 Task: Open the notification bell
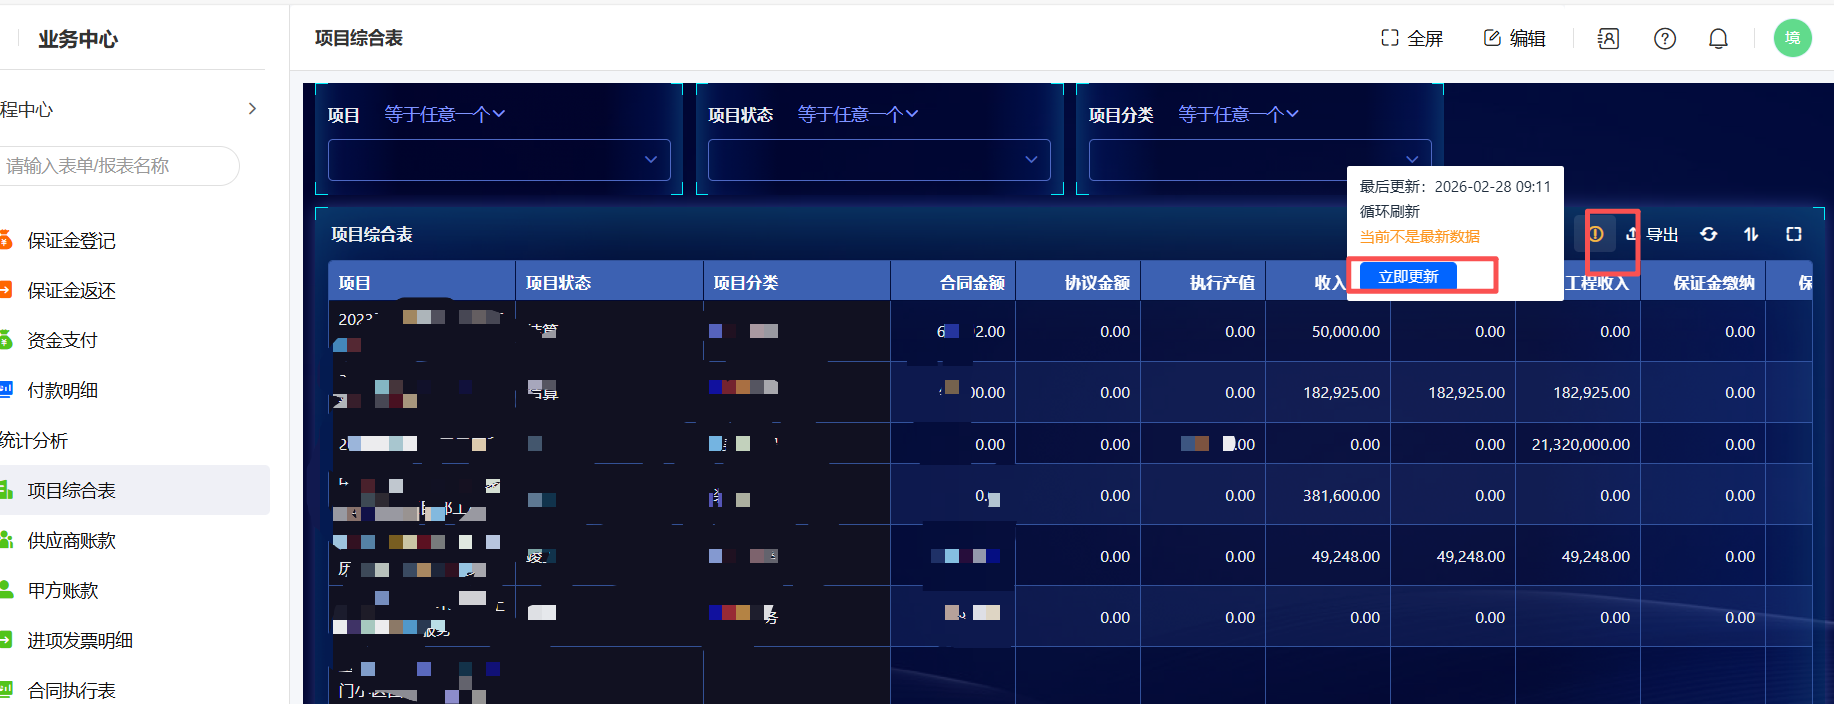click(x=1718, y=38)
